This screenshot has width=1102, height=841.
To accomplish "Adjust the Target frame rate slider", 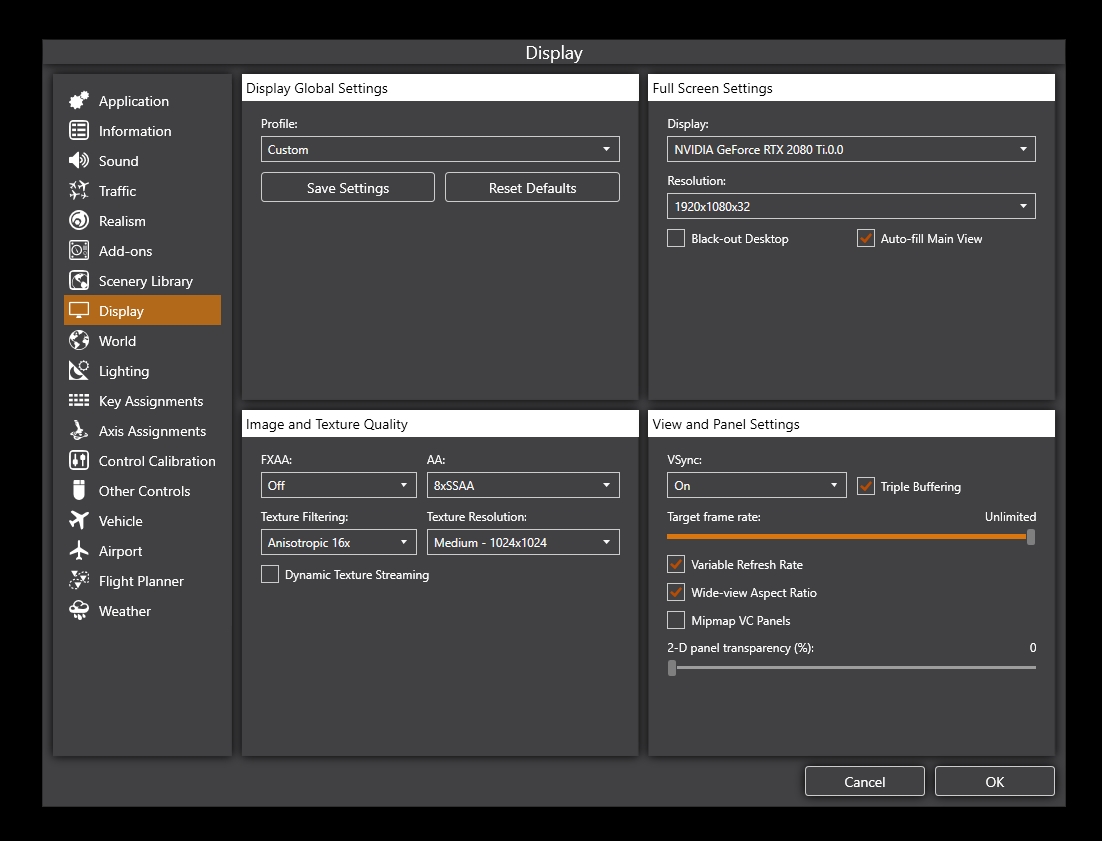I will 1030,537.
